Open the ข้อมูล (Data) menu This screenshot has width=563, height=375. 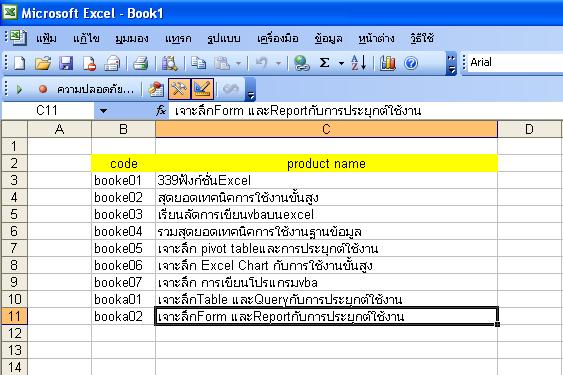(328, 38)
